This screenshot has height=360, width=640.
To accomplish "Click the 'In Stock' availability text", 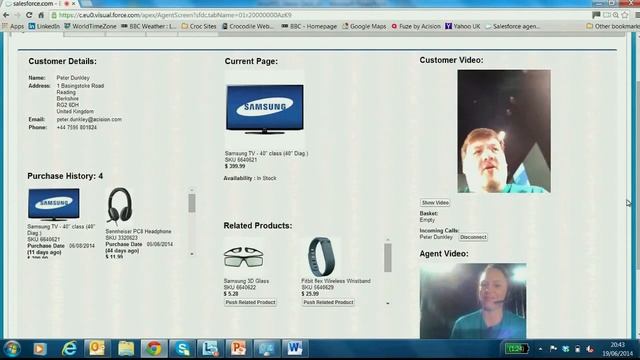I will (x=267, y=178).
